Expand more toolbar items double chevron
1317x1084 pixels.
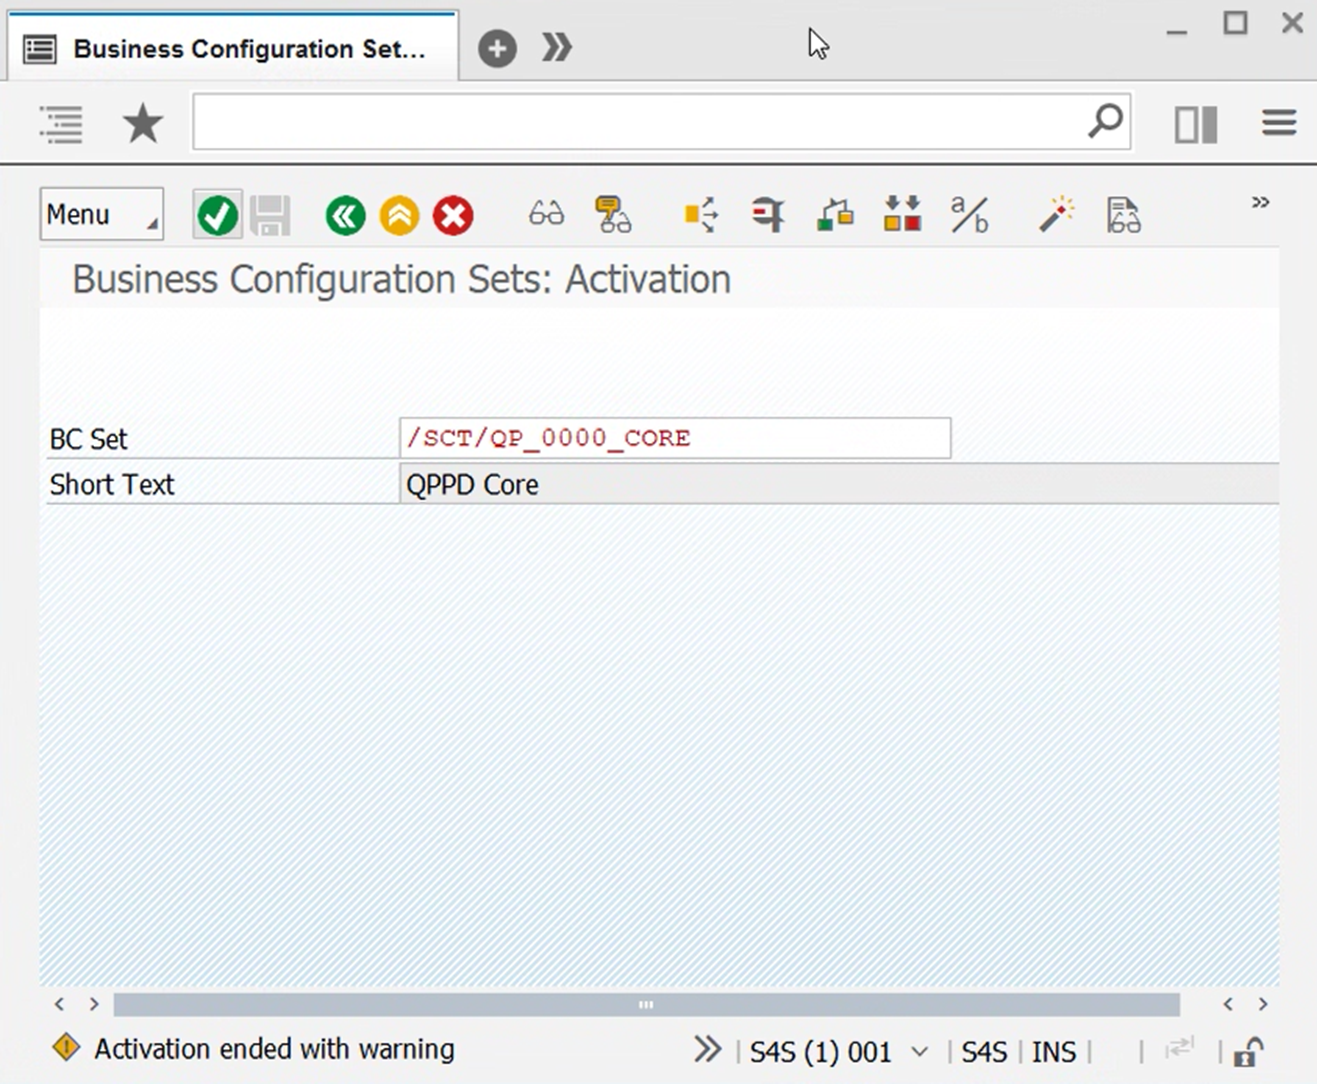click(1260, 203)
